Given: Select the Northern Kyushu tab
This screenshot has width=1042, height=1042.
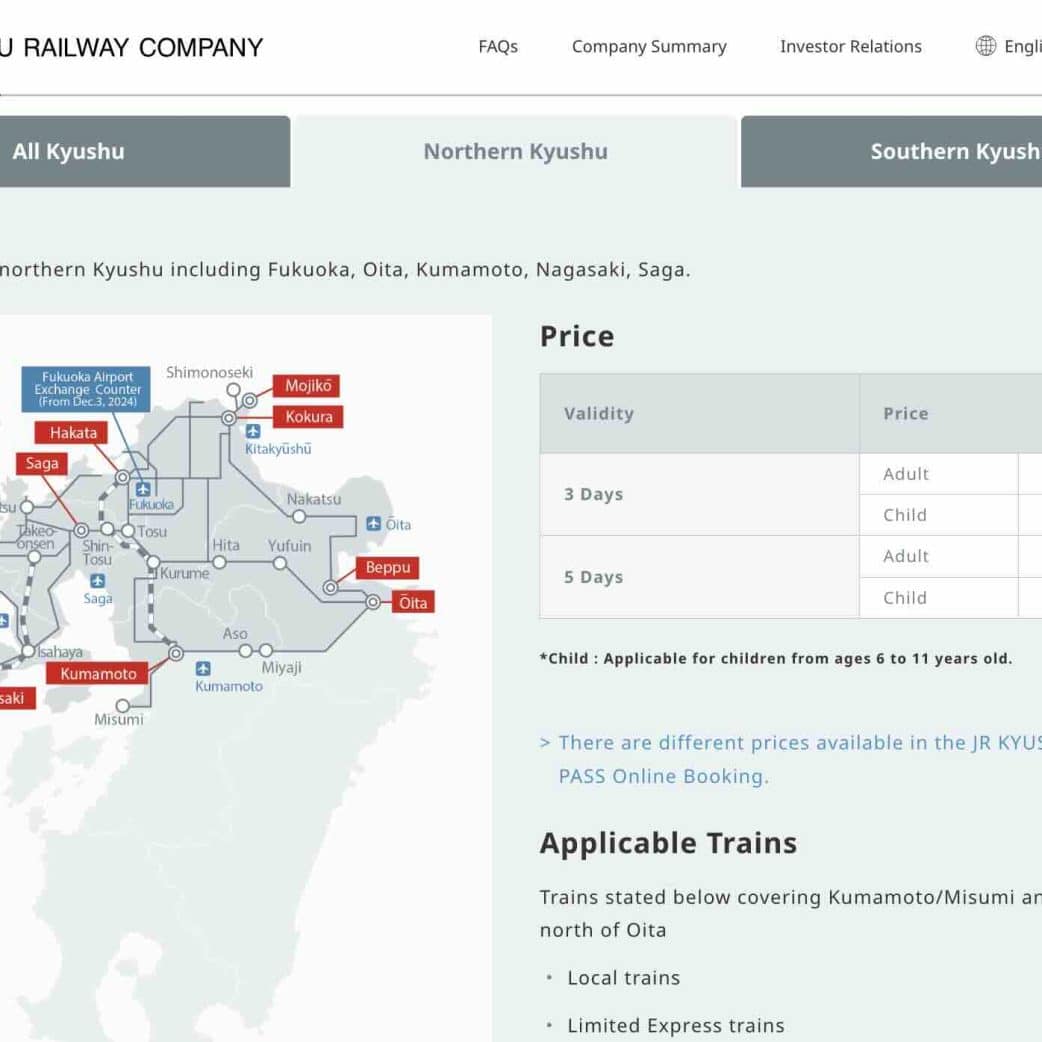Looking at the screenshot, I should [x=515, y=152].
